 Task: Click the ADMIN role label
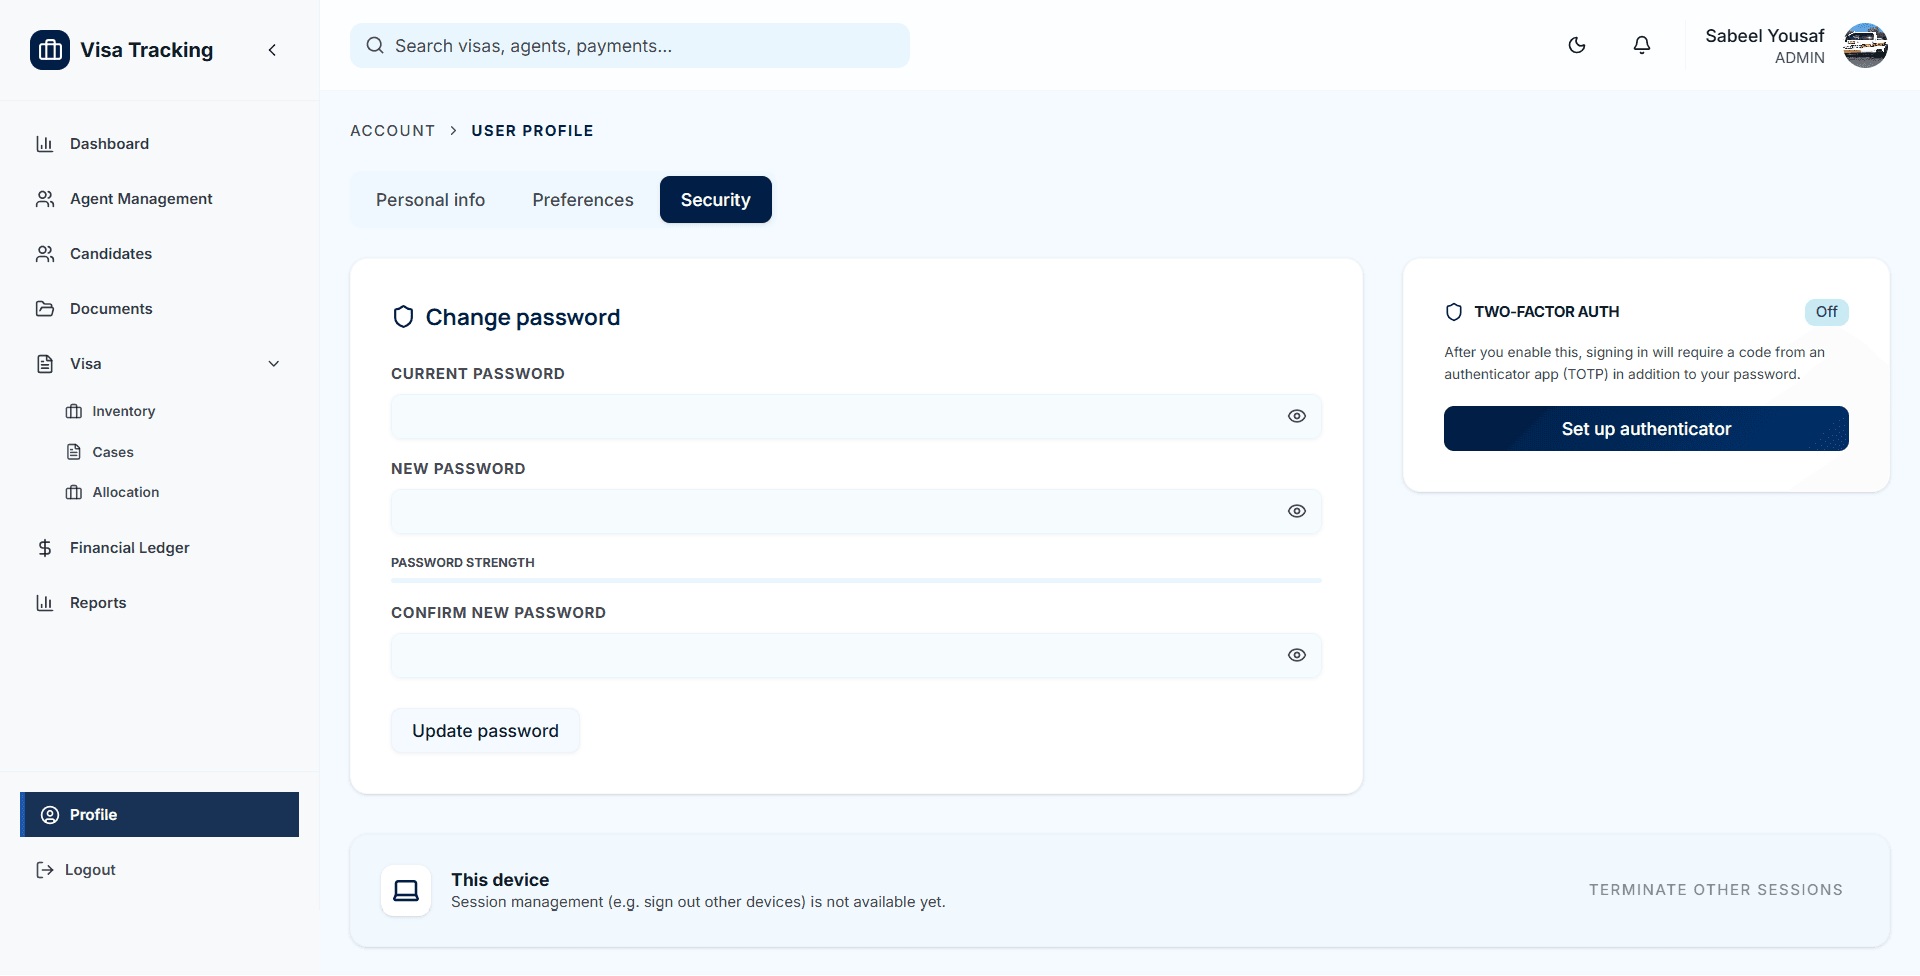[1800, 58]
